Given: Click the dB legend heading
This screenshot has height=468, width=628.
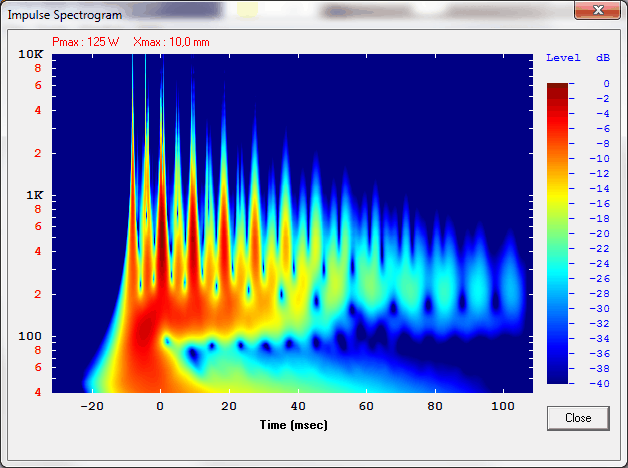Looking at the screenshot, I should 603,58.
